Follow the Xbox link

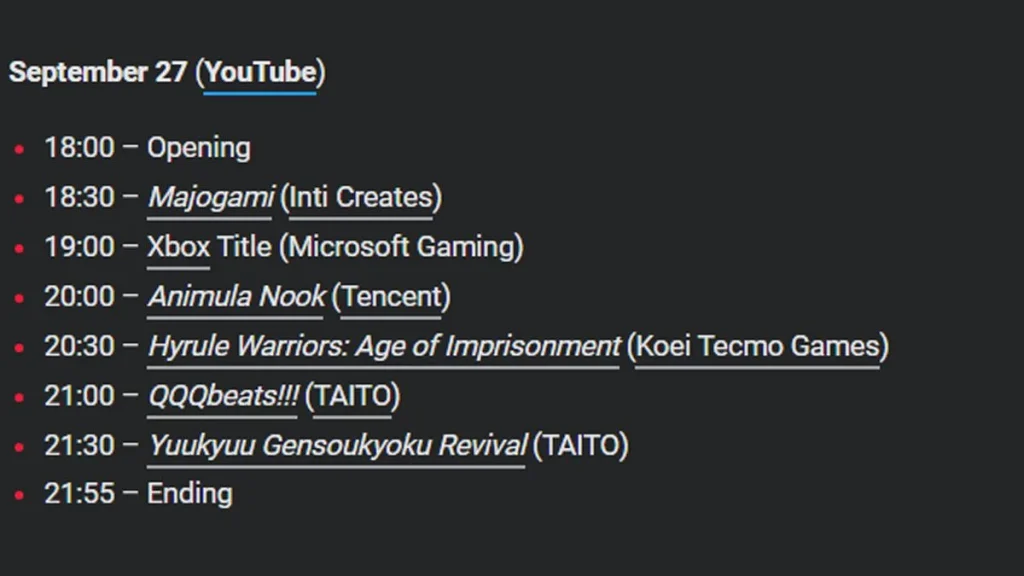(x=178, y=246)
